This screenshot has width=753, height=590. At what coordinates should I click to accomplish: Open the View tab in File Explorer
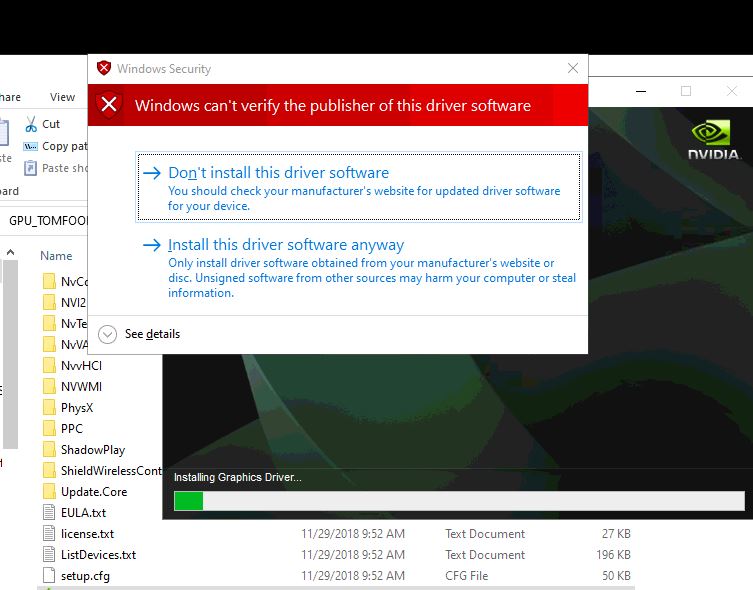62,97
